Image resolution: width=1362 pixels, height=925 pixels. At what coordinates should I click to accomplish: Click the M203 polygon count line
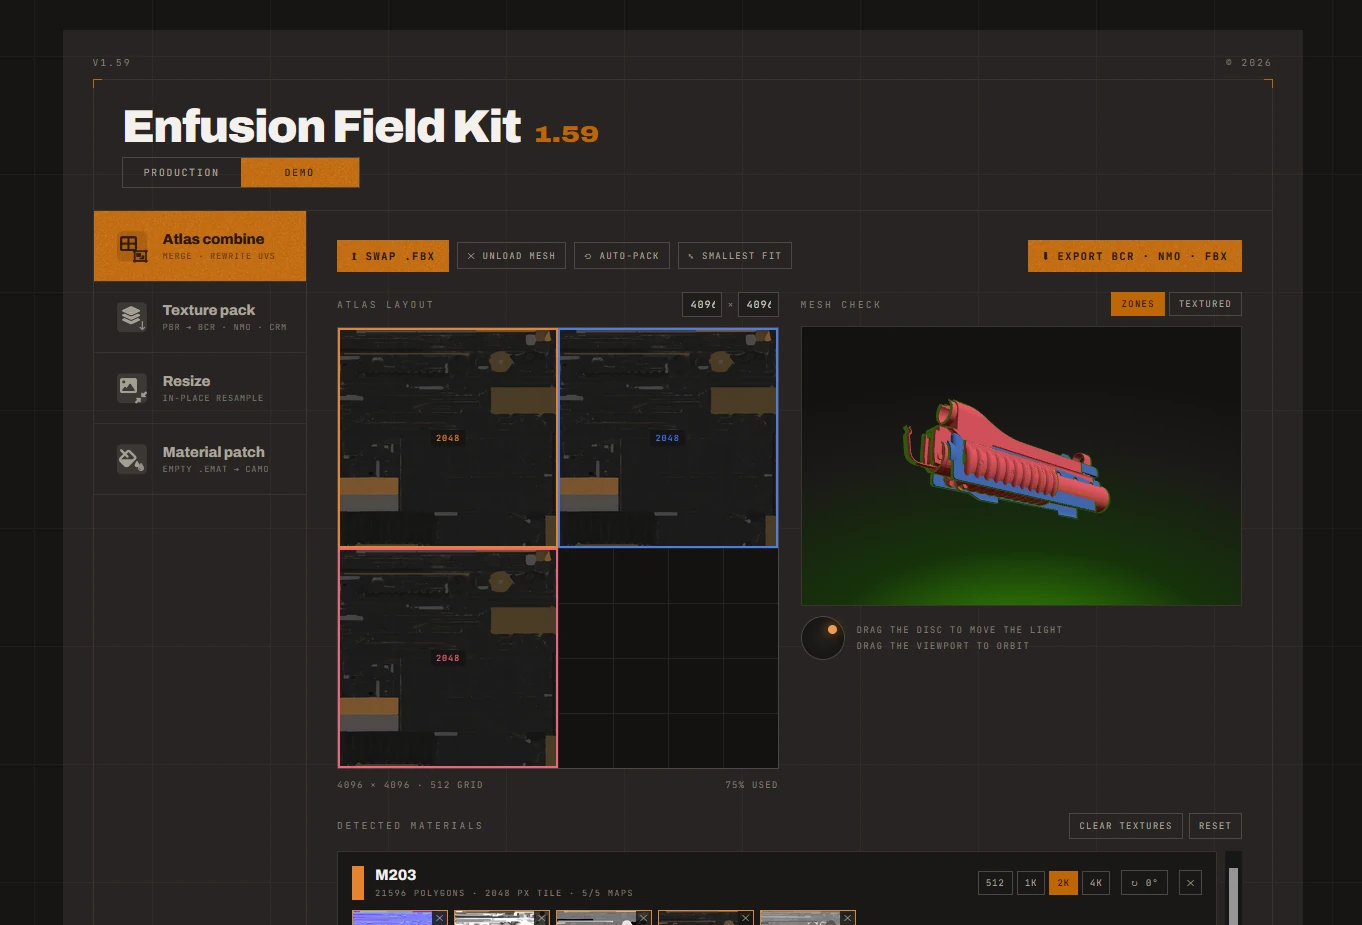pos(504,893)
